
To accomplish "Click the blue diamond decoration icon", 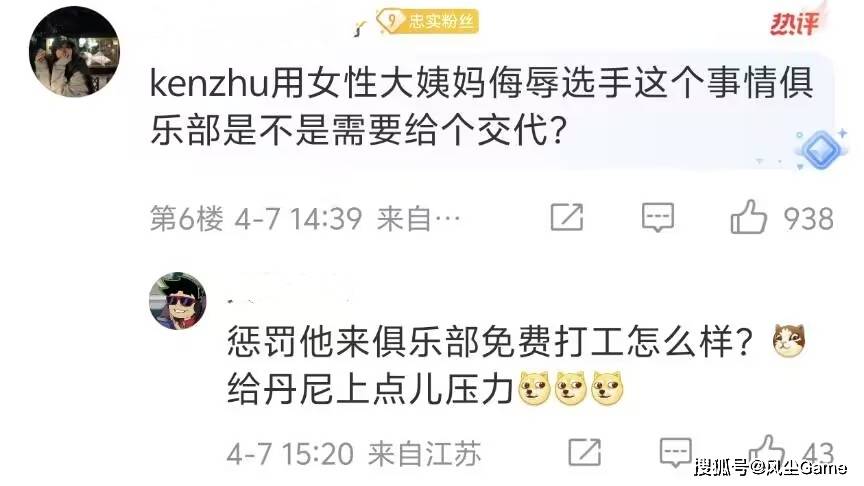I will (820, 149).
